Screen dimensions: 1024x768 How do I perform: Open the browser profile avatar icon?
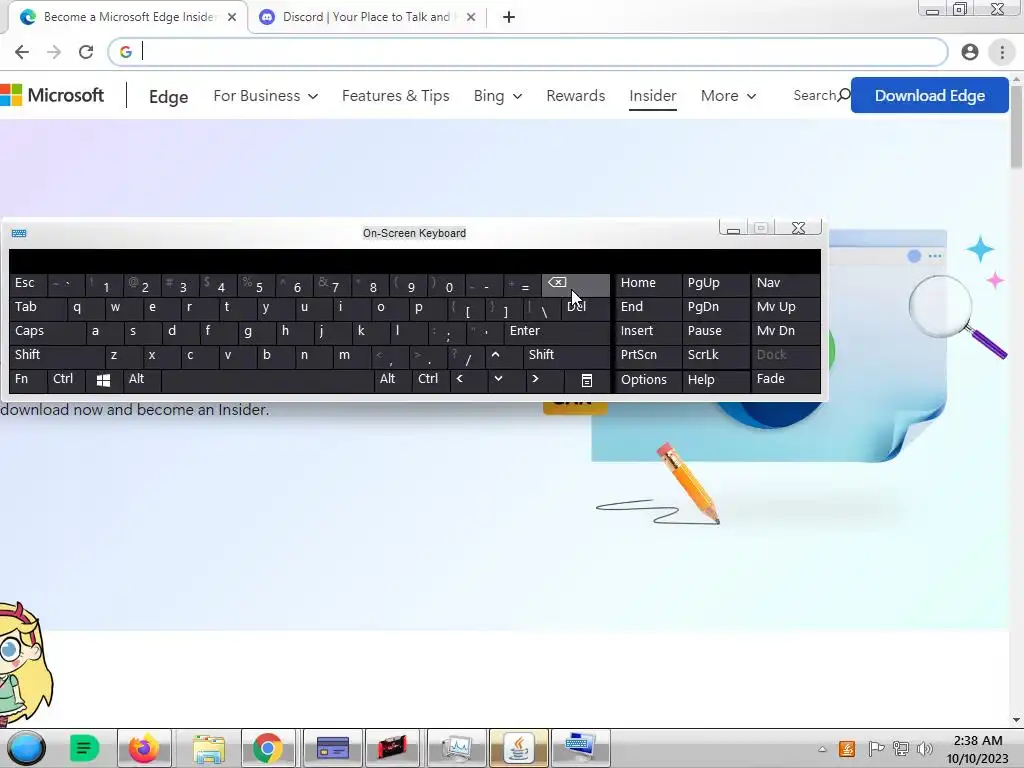[x=970, y=52]
